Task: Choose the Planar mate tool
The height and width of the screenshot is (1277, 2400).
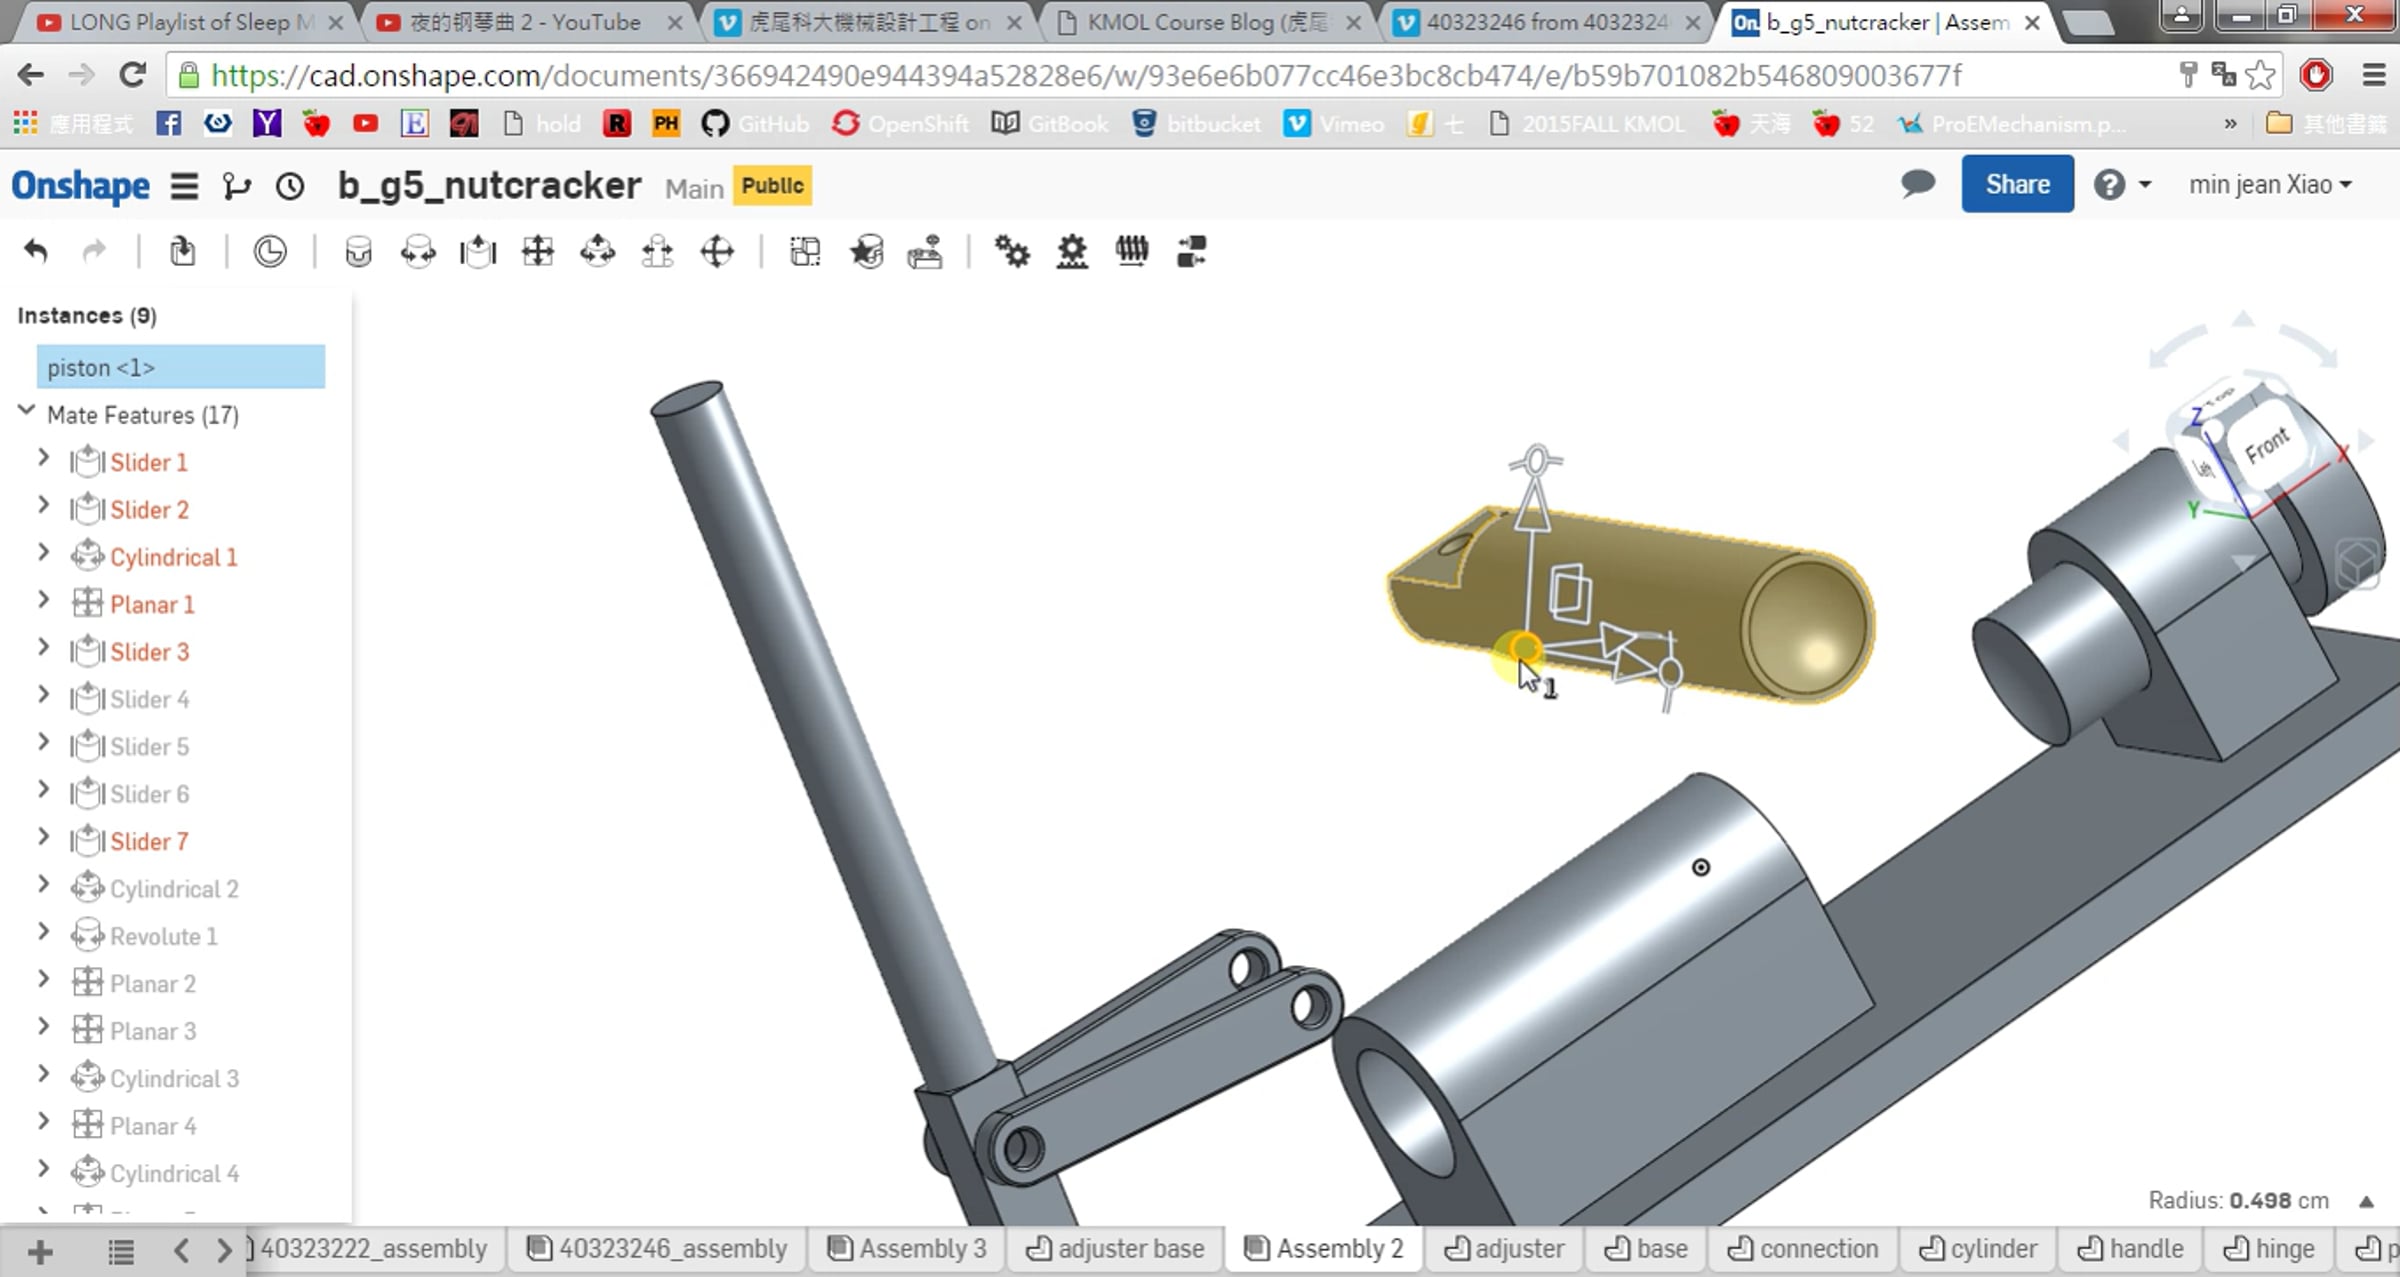Action: tap(538, 251)
